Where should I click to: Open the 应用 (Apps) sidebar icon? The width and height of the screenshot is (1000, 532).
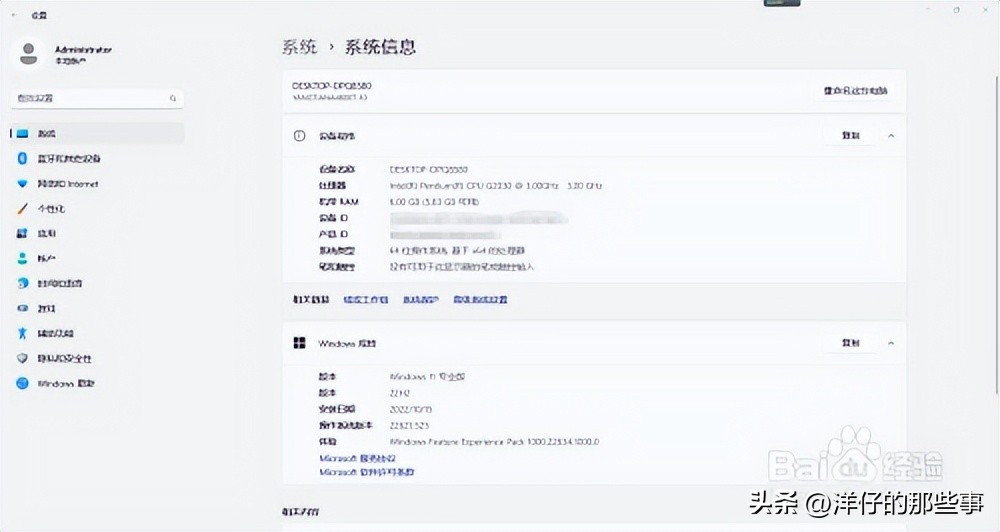click(x=22, y=233)
